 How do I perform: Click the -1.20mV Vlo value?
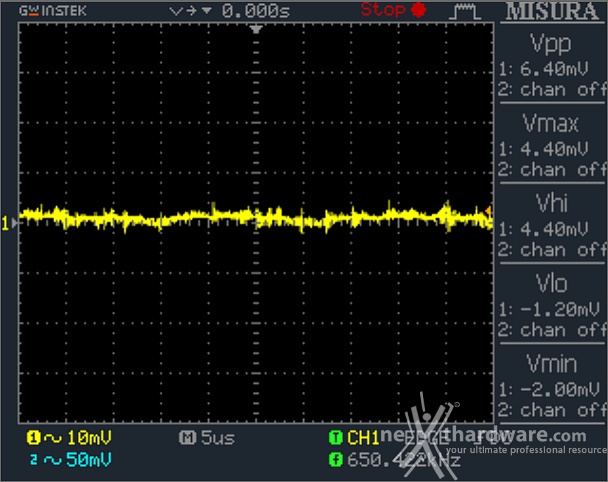click(x=560, y=309)
